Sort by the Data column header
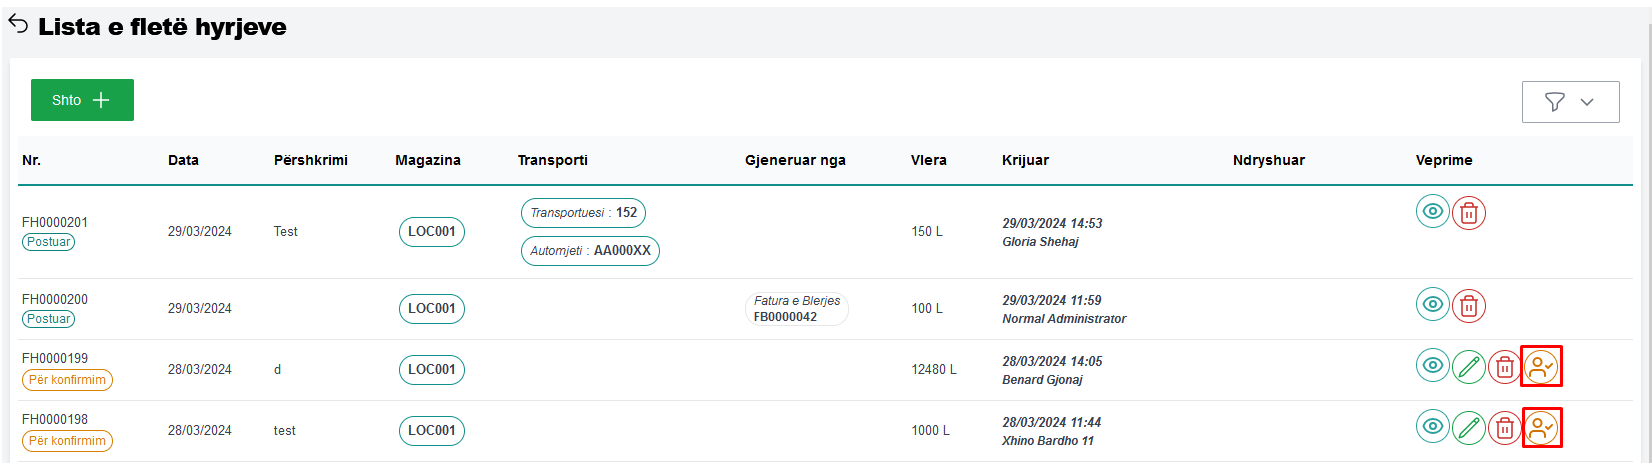Image resolution: width=1652 pixels, height=463 pixels. click(x=183, y=160)
